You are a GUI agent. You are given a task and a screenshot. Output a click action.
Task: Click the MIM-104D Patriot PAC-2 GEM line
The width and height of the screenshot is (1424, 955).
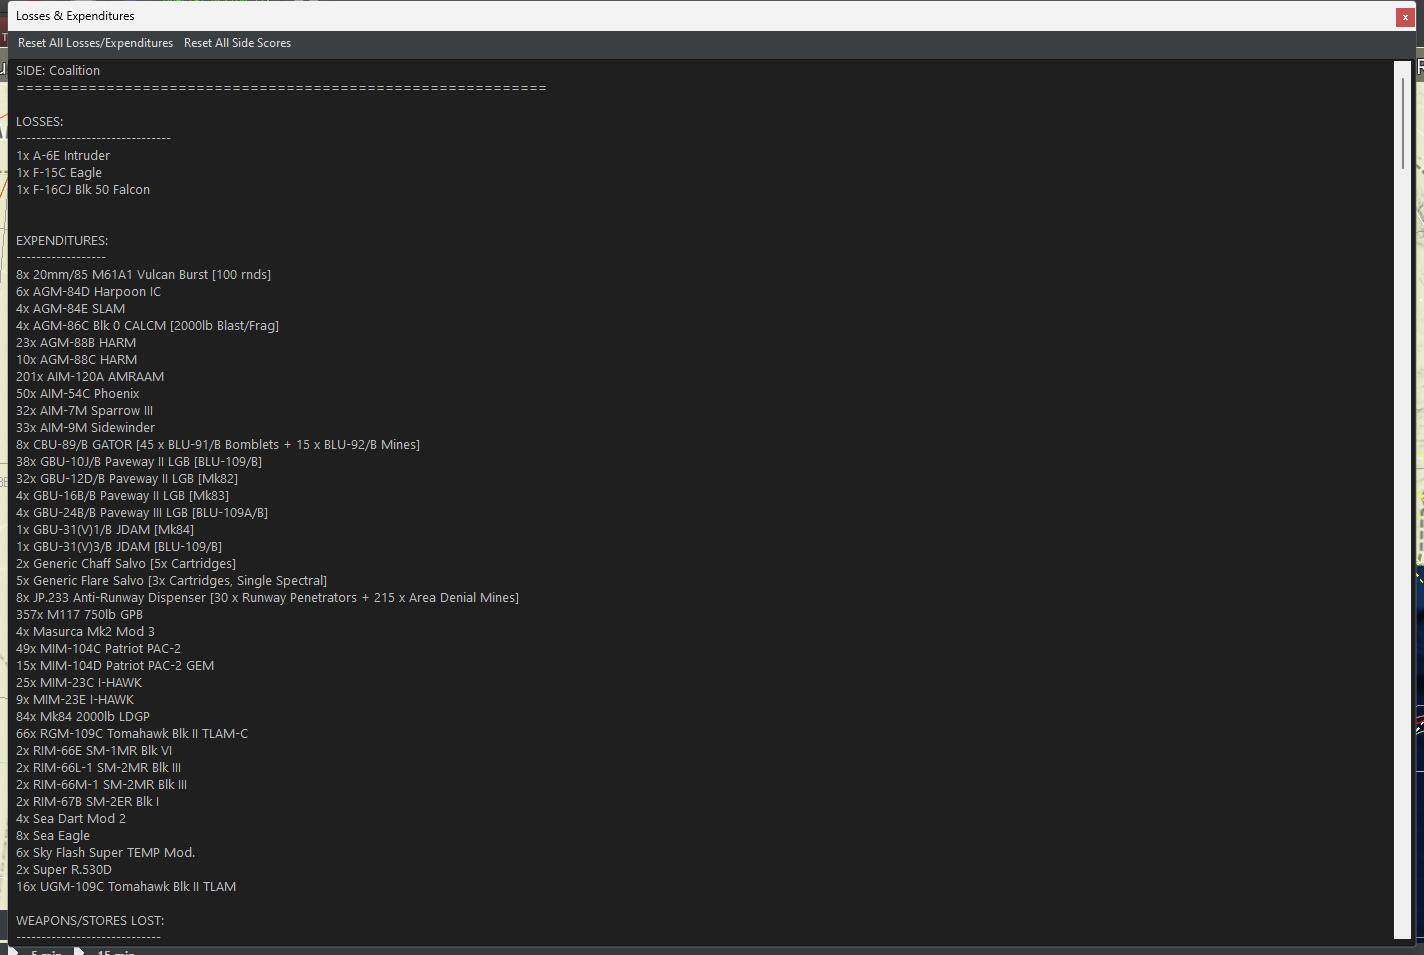tap(115, 666)
